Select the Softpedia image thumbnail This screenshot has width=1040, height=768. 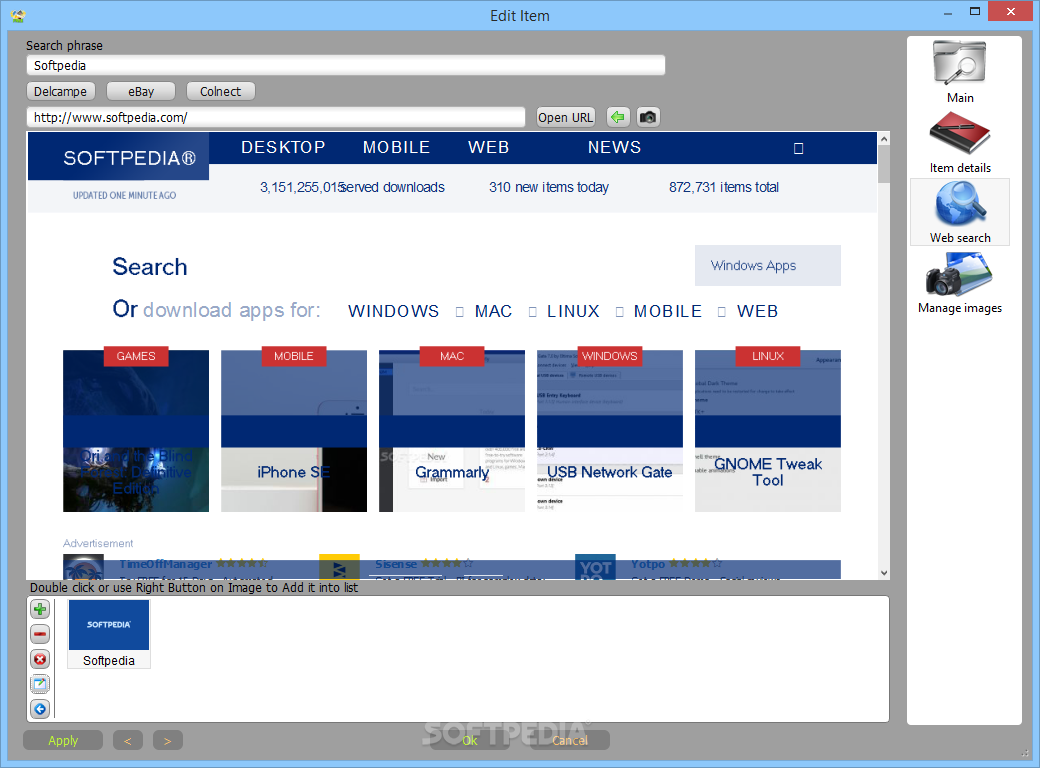(x=109, y=633)
